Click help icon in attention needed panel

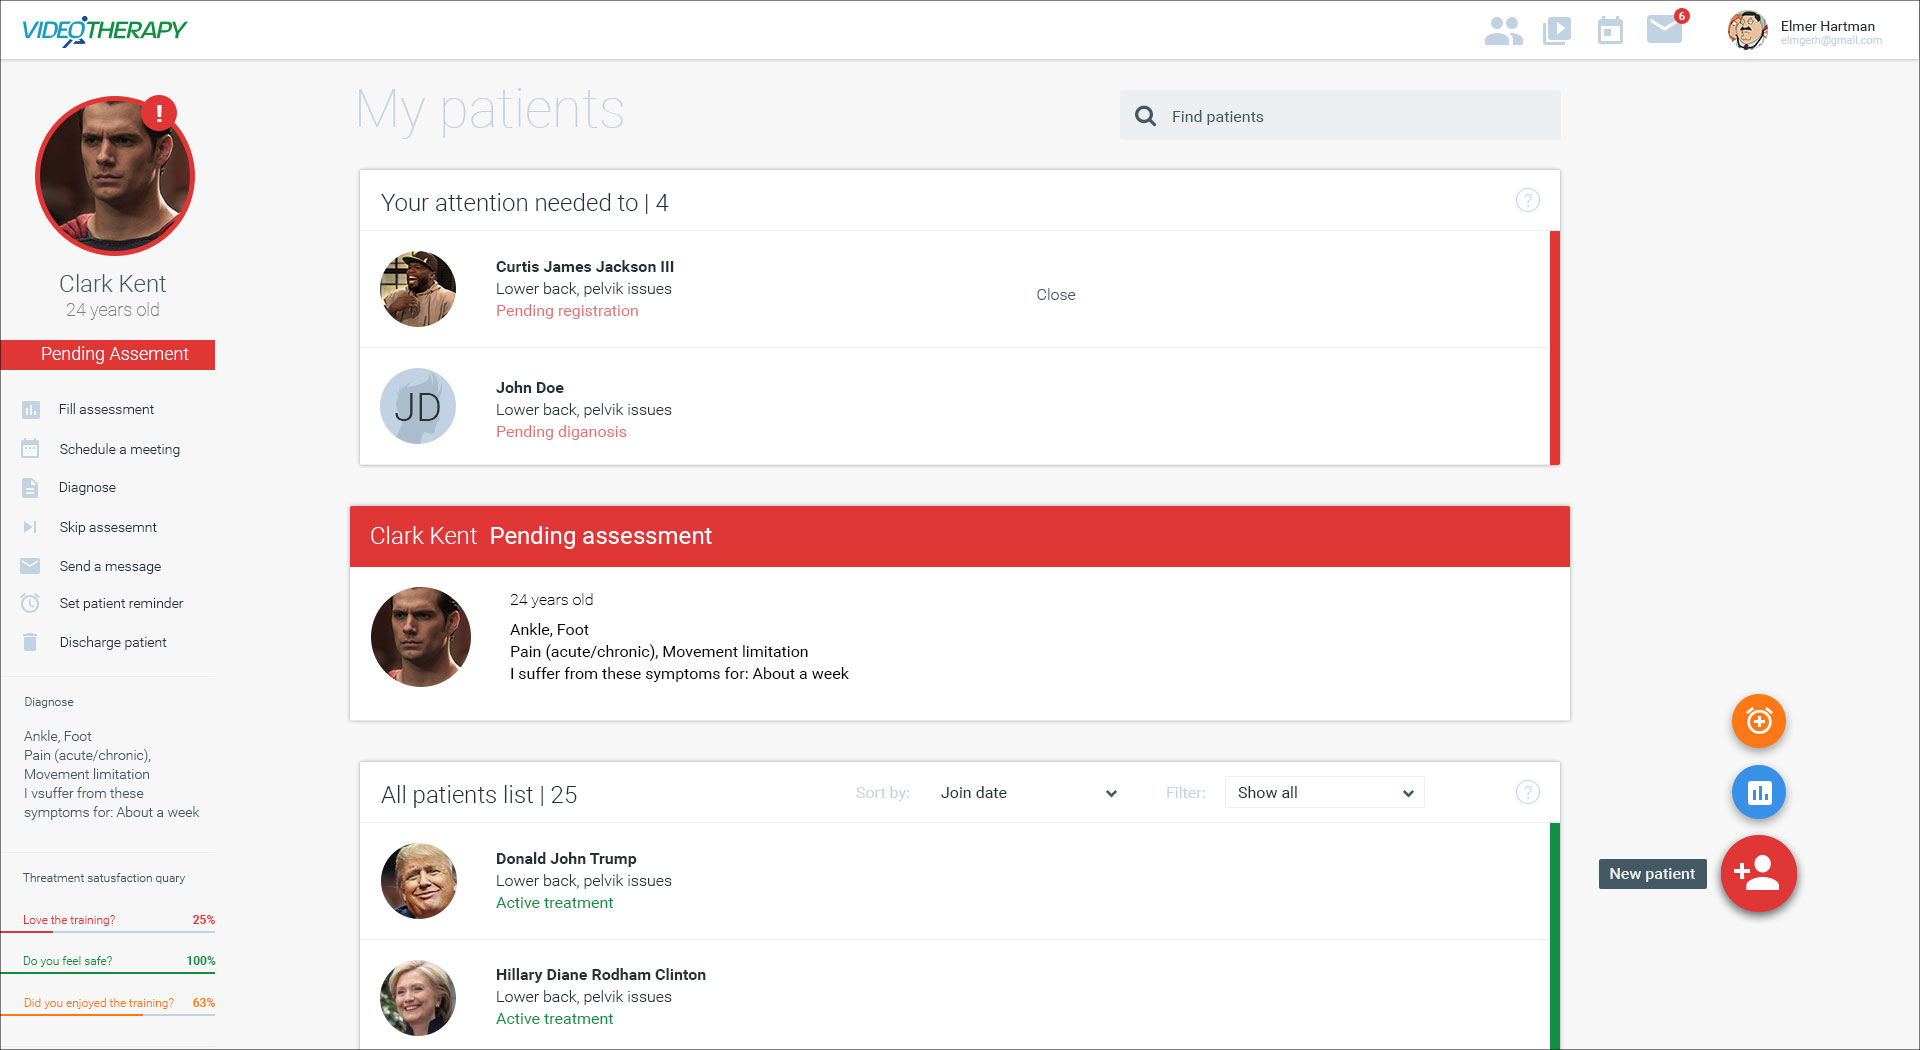pyautogui.click(x=1527, y=201)
